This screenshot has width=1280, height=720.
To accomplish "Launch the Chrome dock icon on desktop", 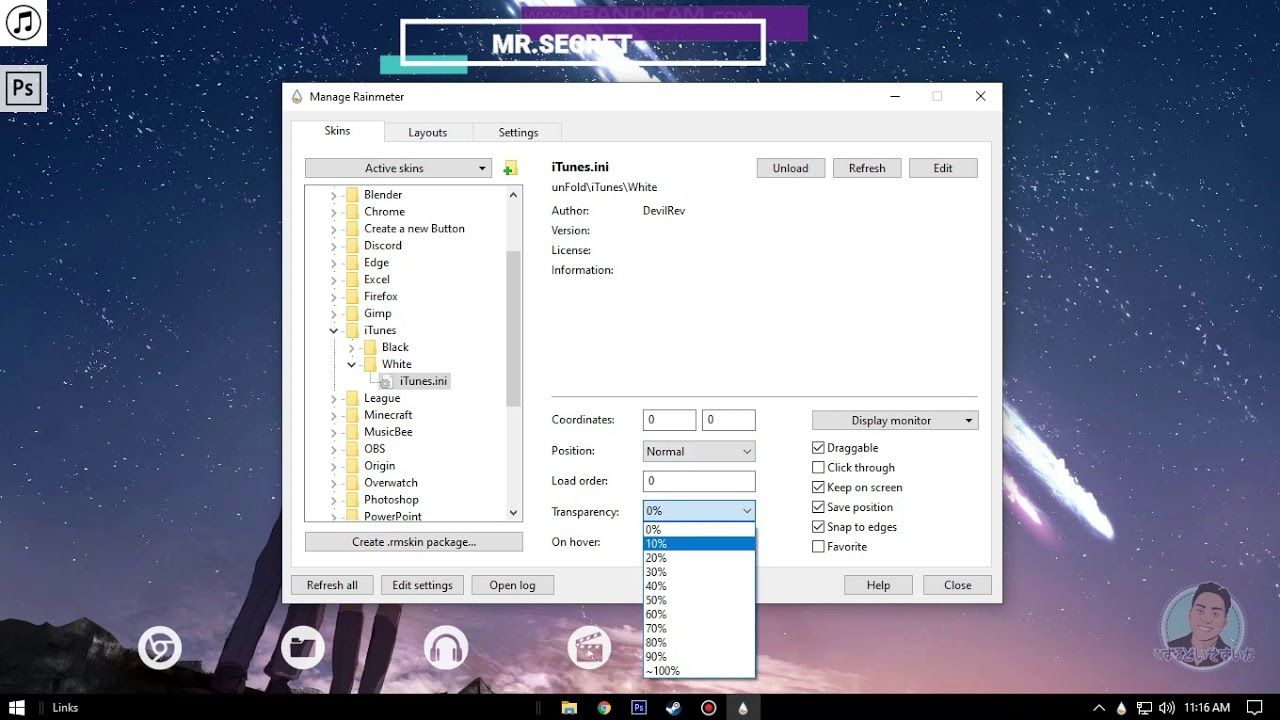I will click(x=159, y=648).
